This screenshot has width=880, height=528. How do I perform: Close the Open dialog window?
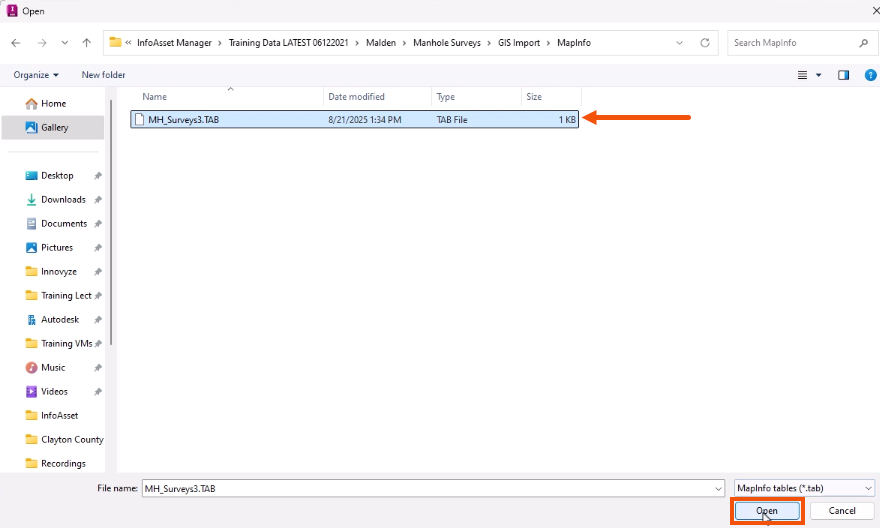point(875,11)
